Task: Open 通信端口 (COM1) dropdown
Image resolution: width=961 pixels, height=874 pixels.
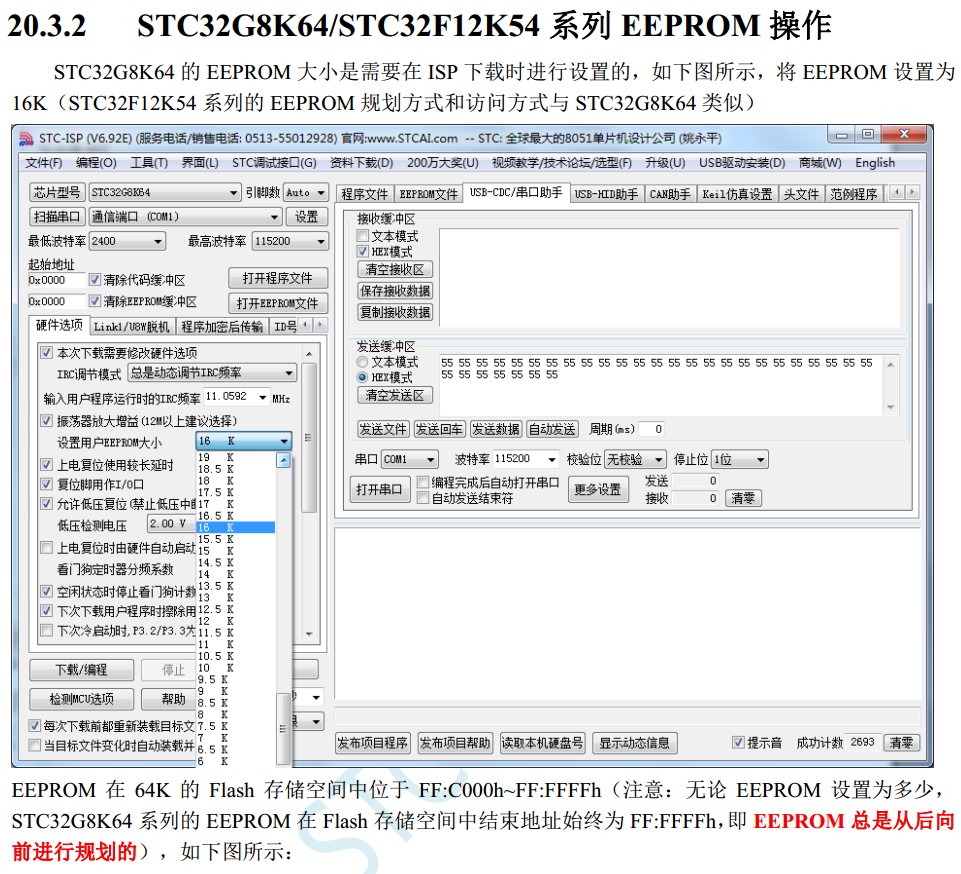Action: 186,217
